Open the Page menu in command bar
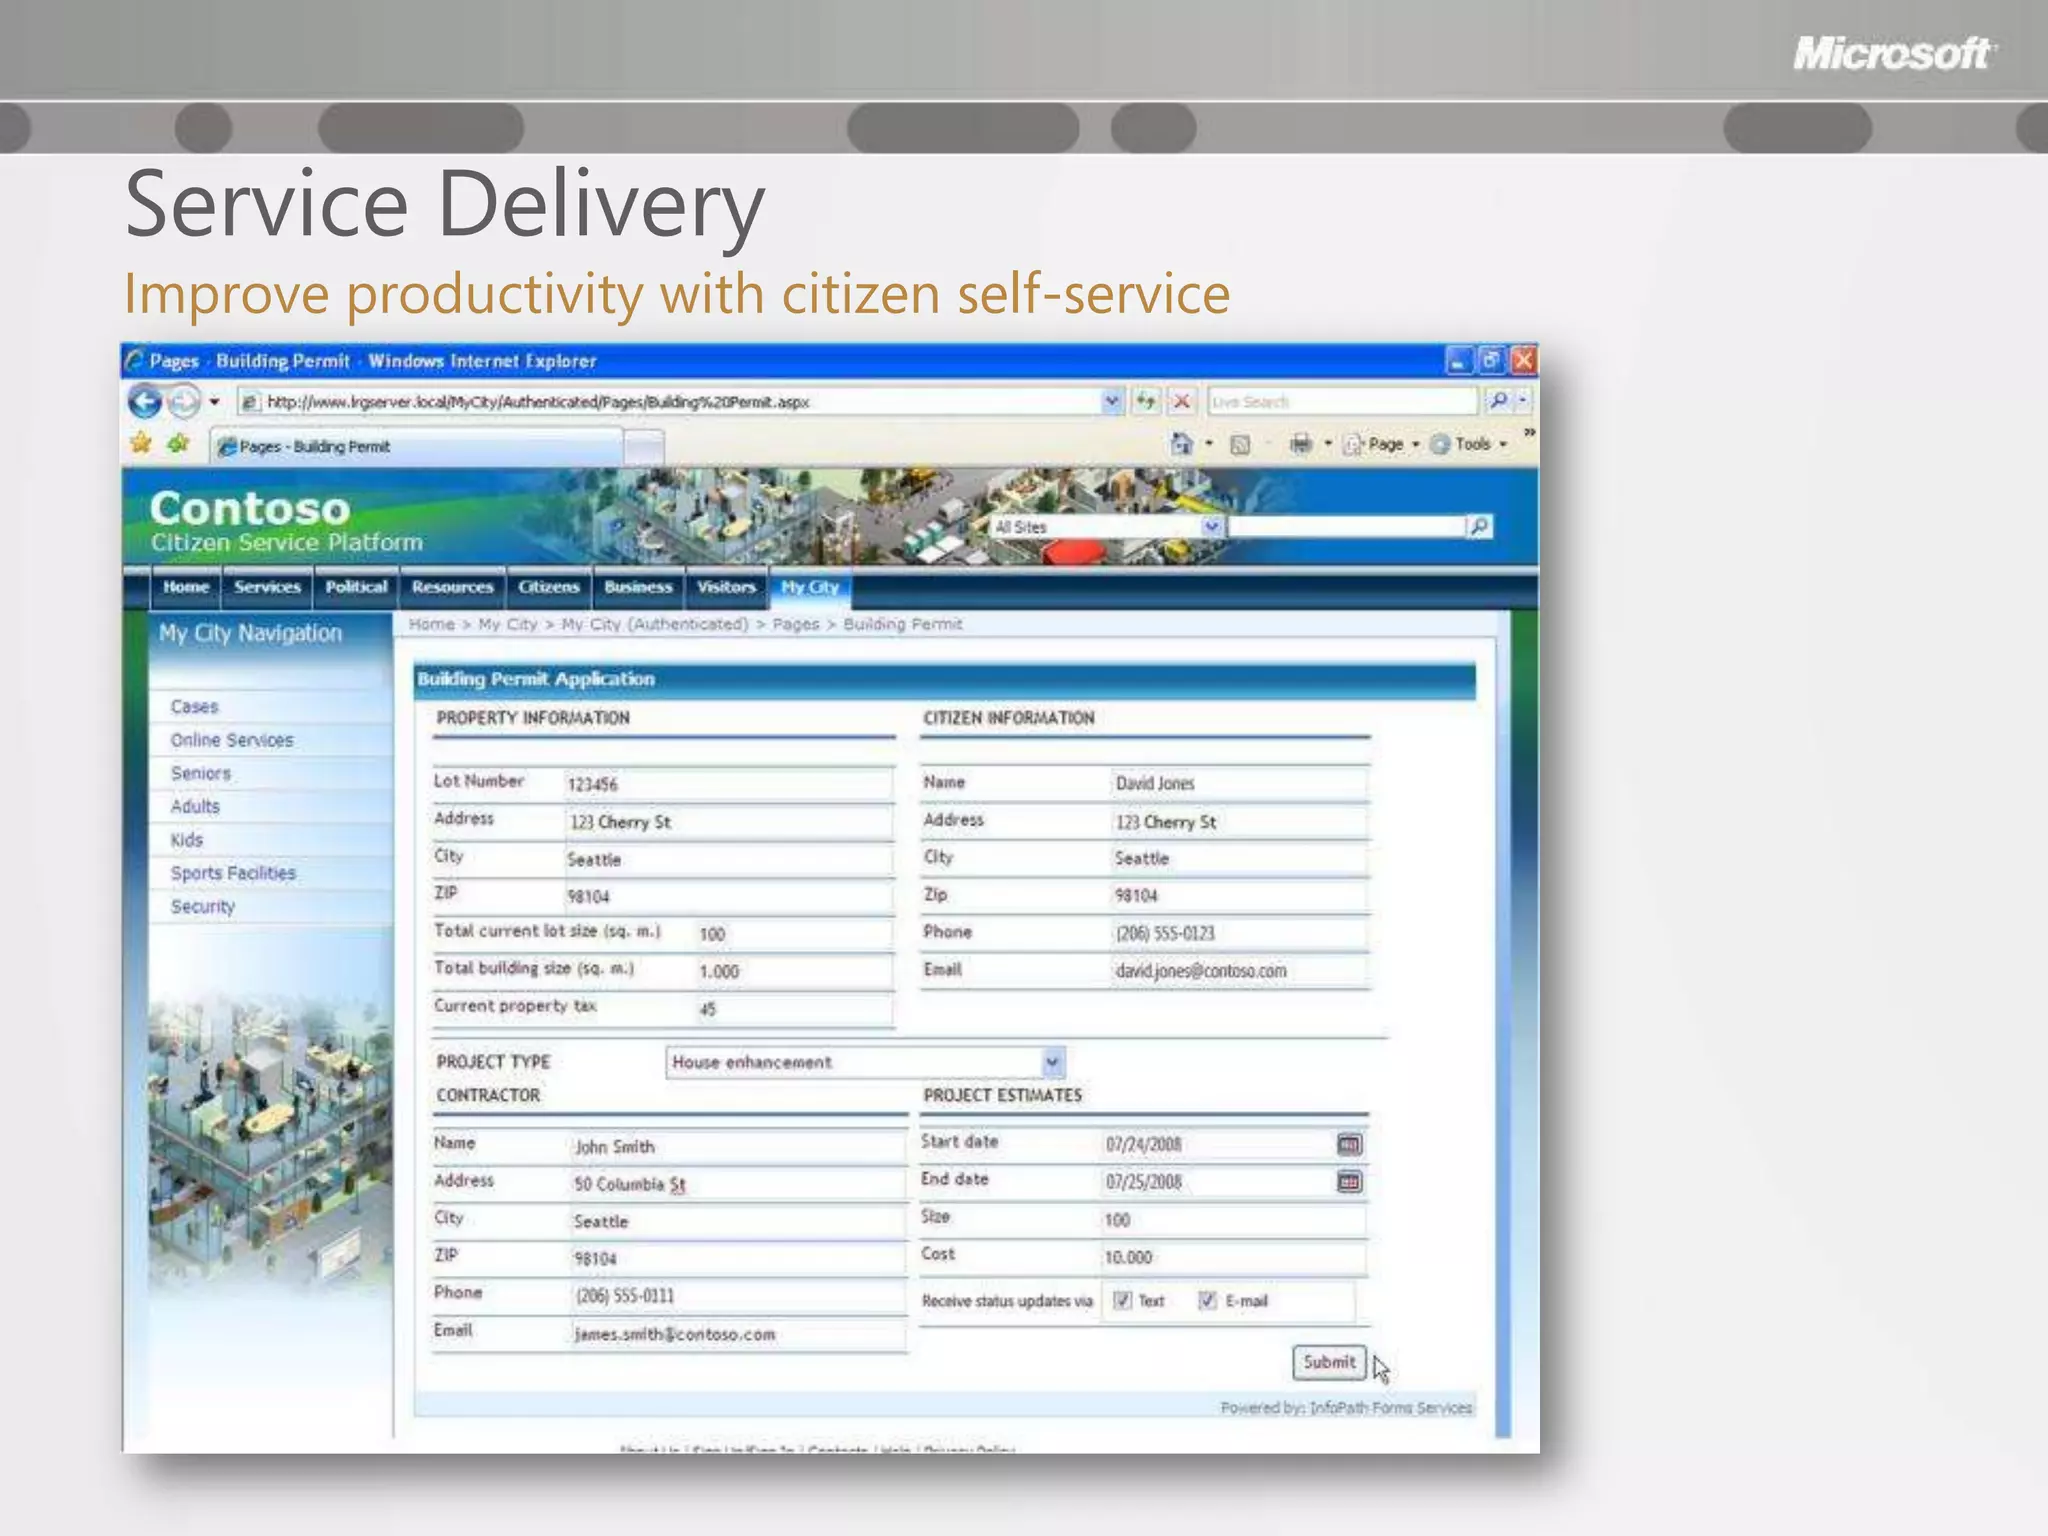This screenshot has width=2048, height=1536. tap(1382, 444)
